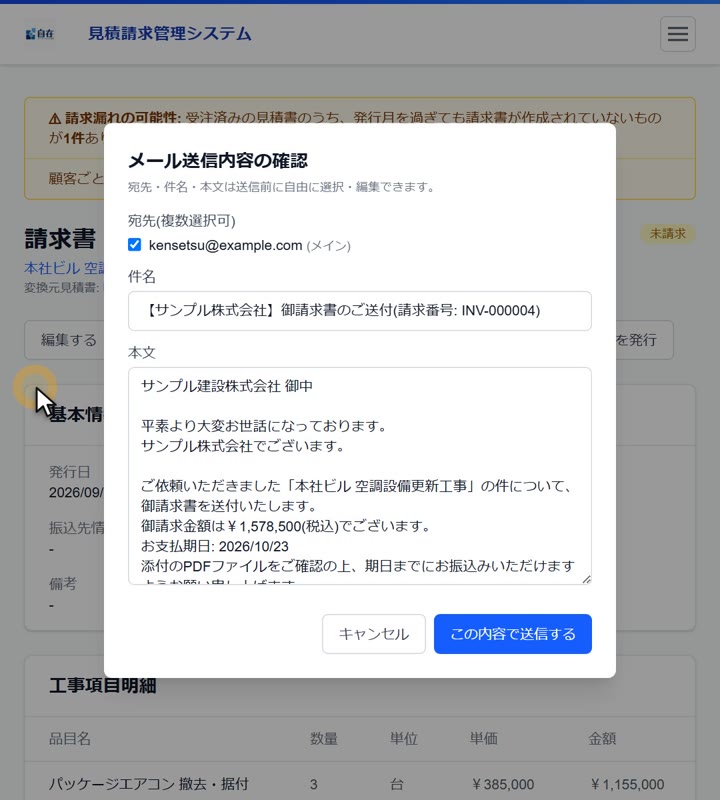Click the 単位 column header

[404, 738]
